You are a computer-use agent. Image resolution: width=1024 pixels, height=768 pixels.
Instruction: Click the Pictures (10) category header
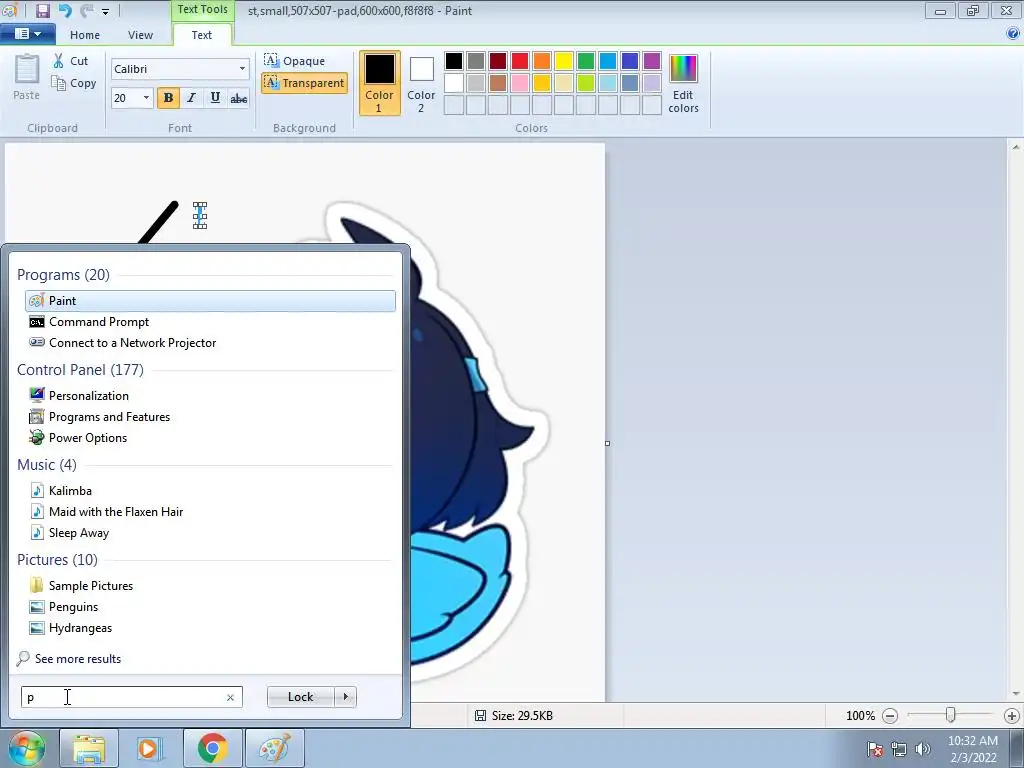[x=57, y=560]
